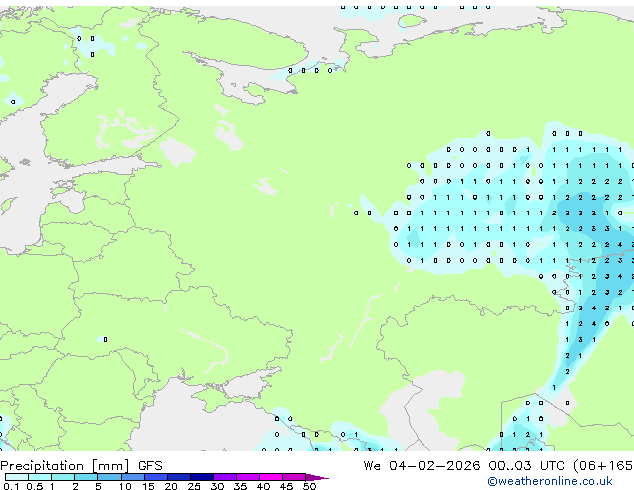Click the legend label '50'
The height and width of the screenshot is (490, 634).
[x=309, y=486]
